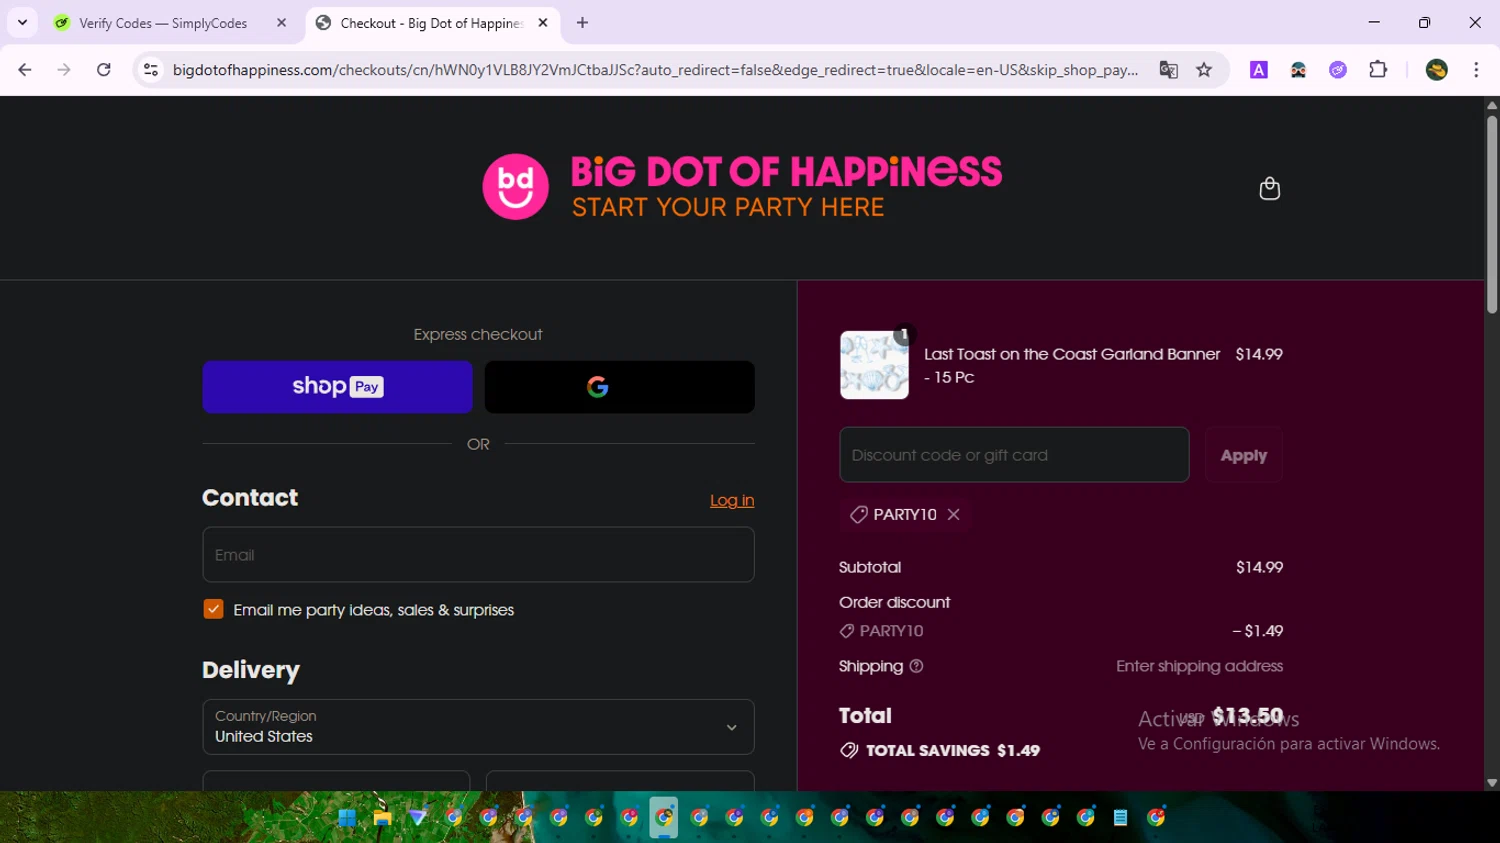Click the Enter shipping address text
This screenshot has width=1500, height=843.
pos(1199,666)
